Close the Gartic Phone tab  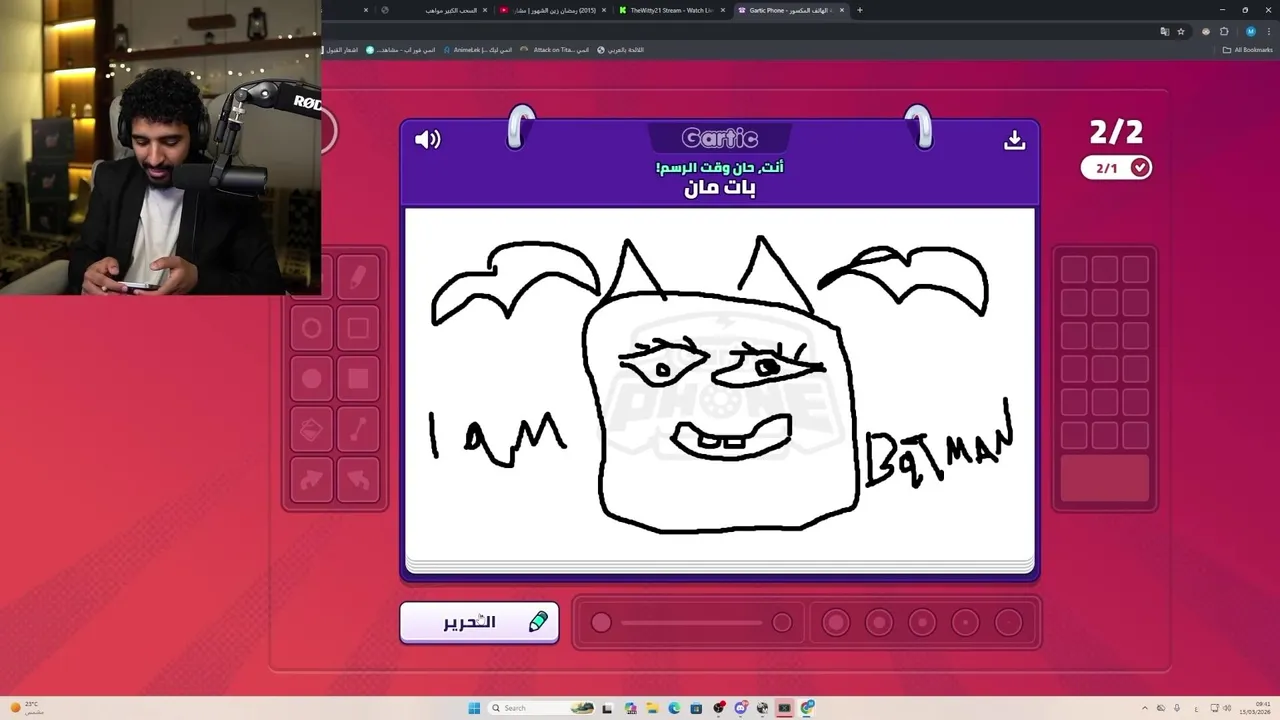pos(842,10)
